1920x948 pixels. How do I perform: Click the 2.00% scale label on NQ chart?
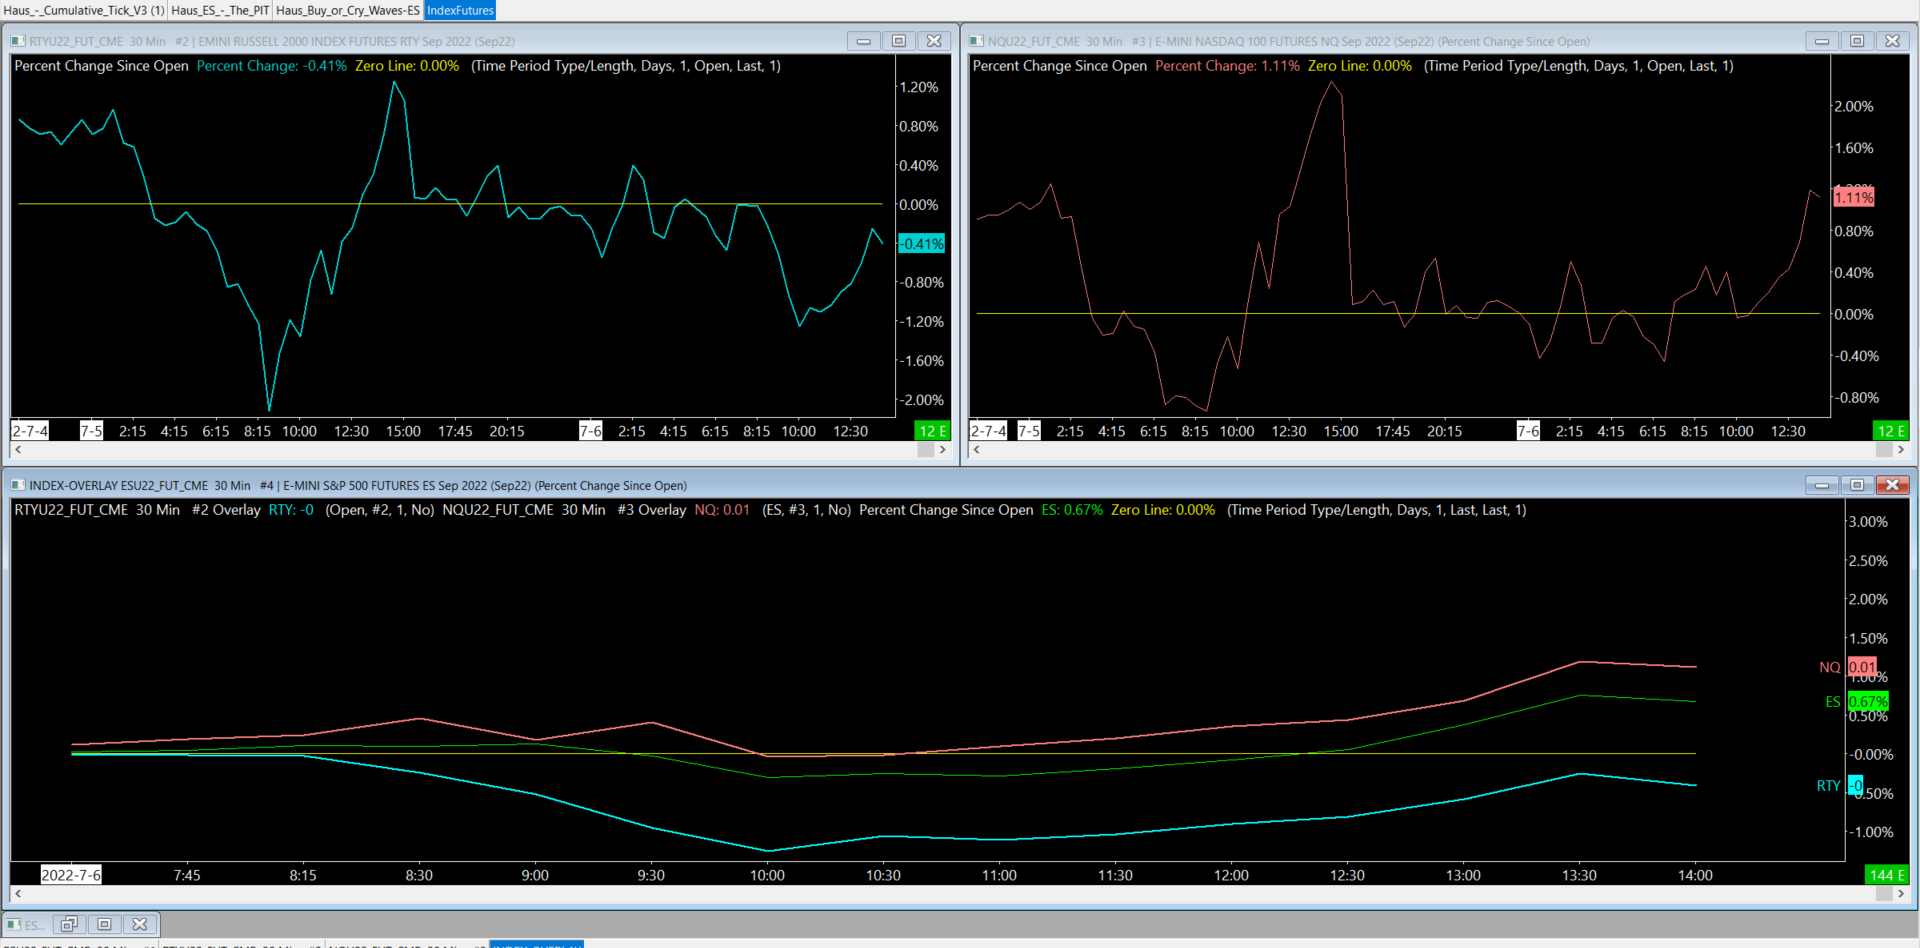(x=1853, y=106)
